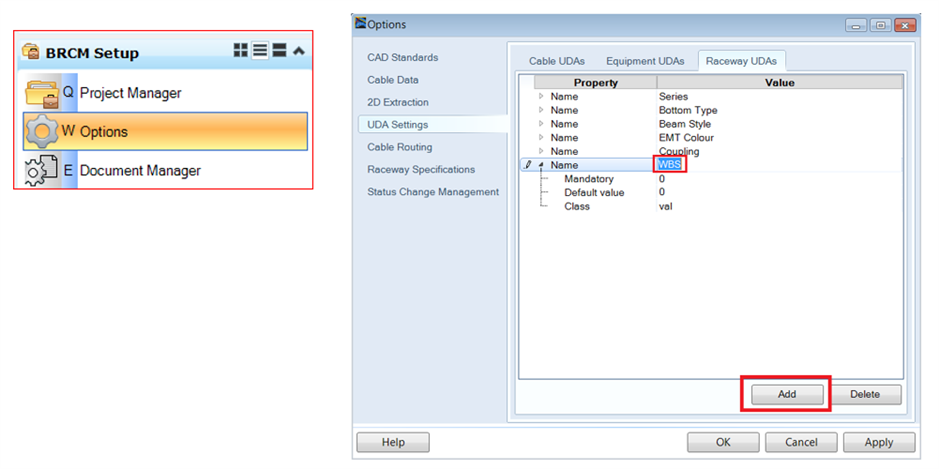Select CAD Standards category
The width and height of the screenshot is (939, 469).
402,58
